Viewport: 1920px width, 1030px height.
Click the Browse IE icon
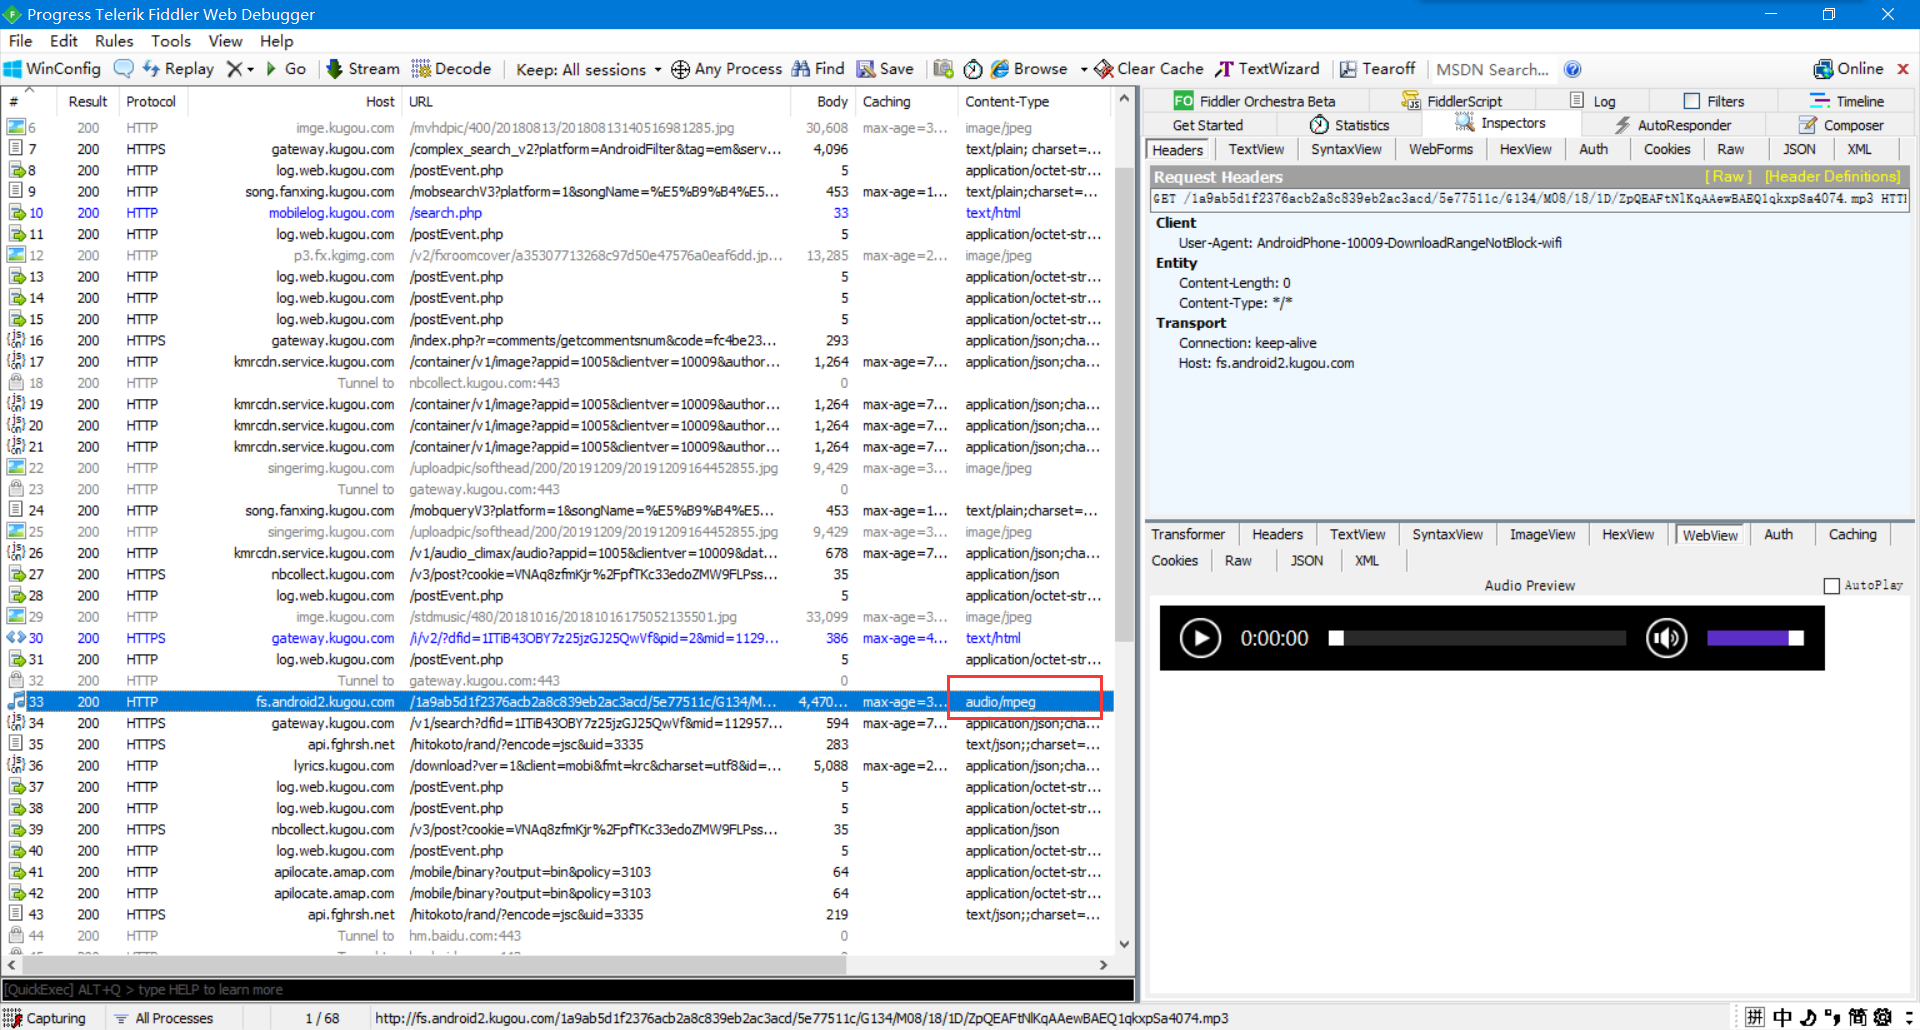[1000, 69]
